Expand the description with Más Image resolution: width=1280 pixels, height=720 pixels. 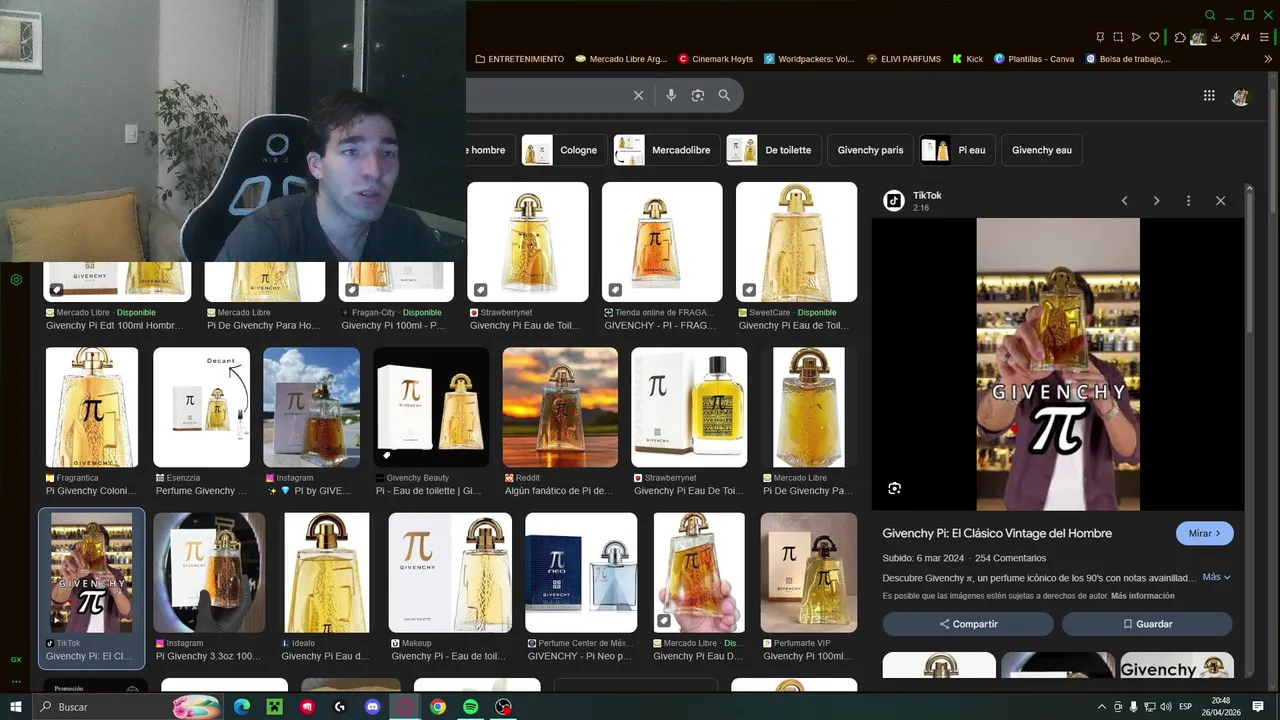[x=1217, y=577]
